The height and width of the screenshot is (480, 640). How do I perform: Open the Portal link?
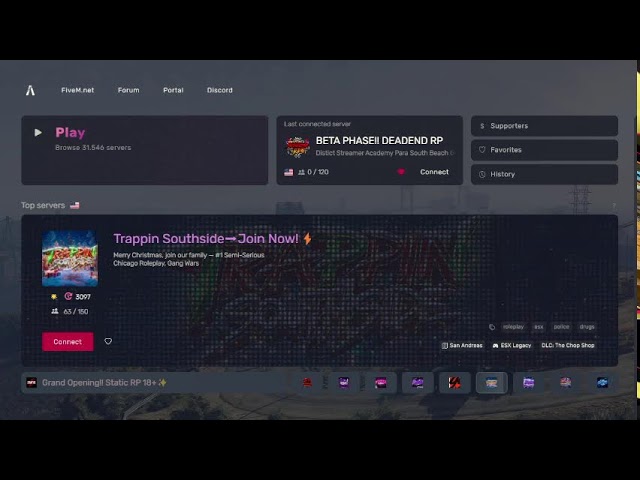click(x=173, y=90)
